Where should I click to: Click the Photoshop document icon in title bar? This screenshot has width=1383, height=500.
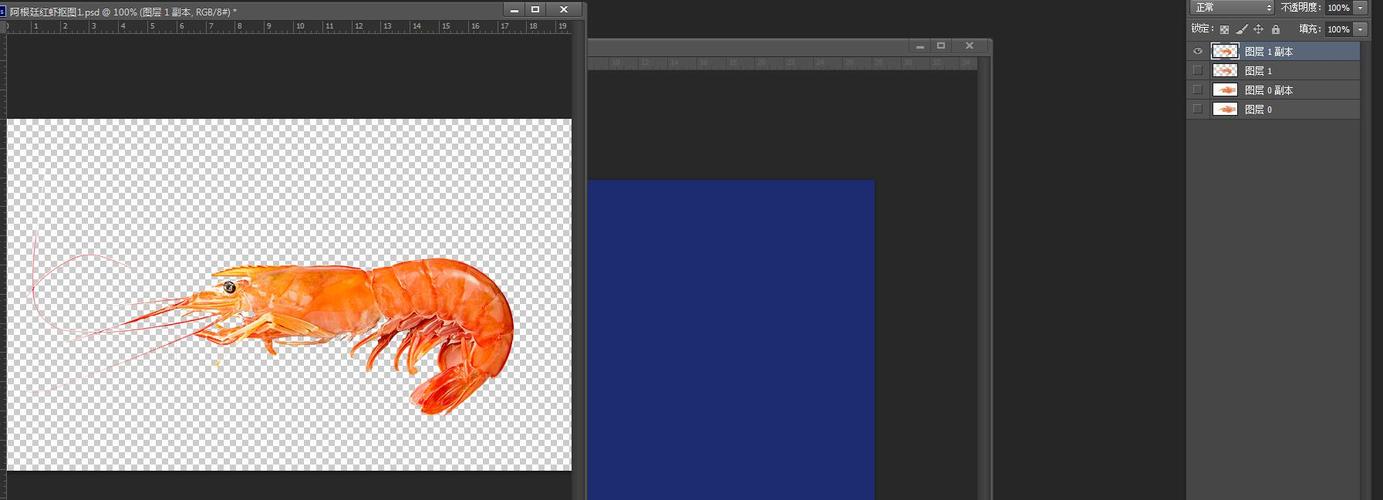(3, 10)
